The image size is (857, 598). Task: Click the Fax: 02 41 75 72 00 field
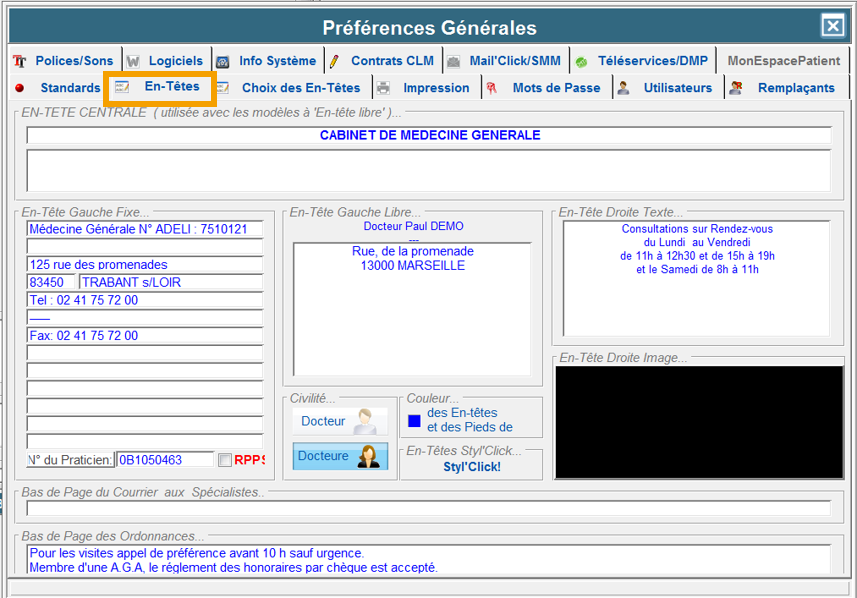[145, 336]
